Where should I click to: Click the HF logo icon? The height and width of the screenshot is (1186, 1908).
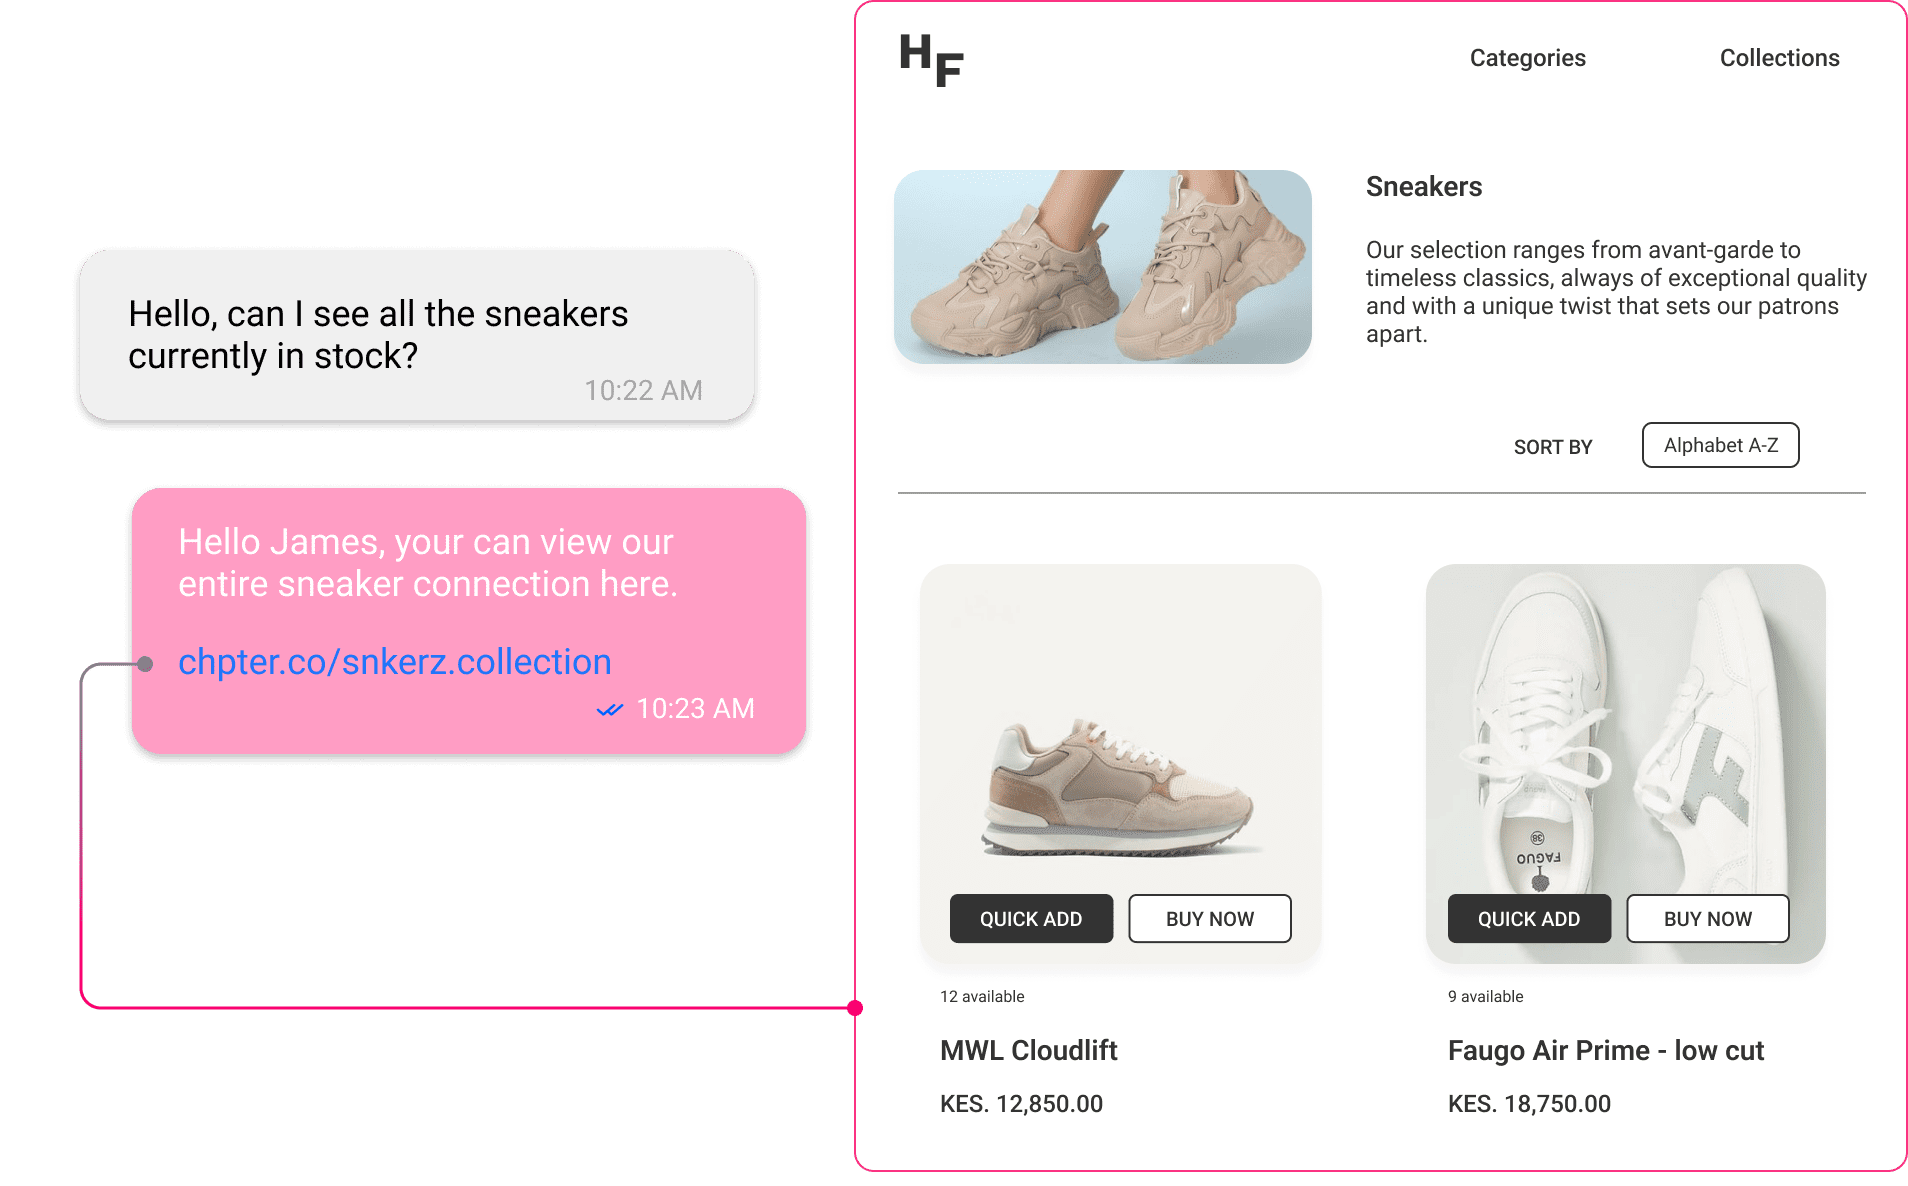[931, 60]
